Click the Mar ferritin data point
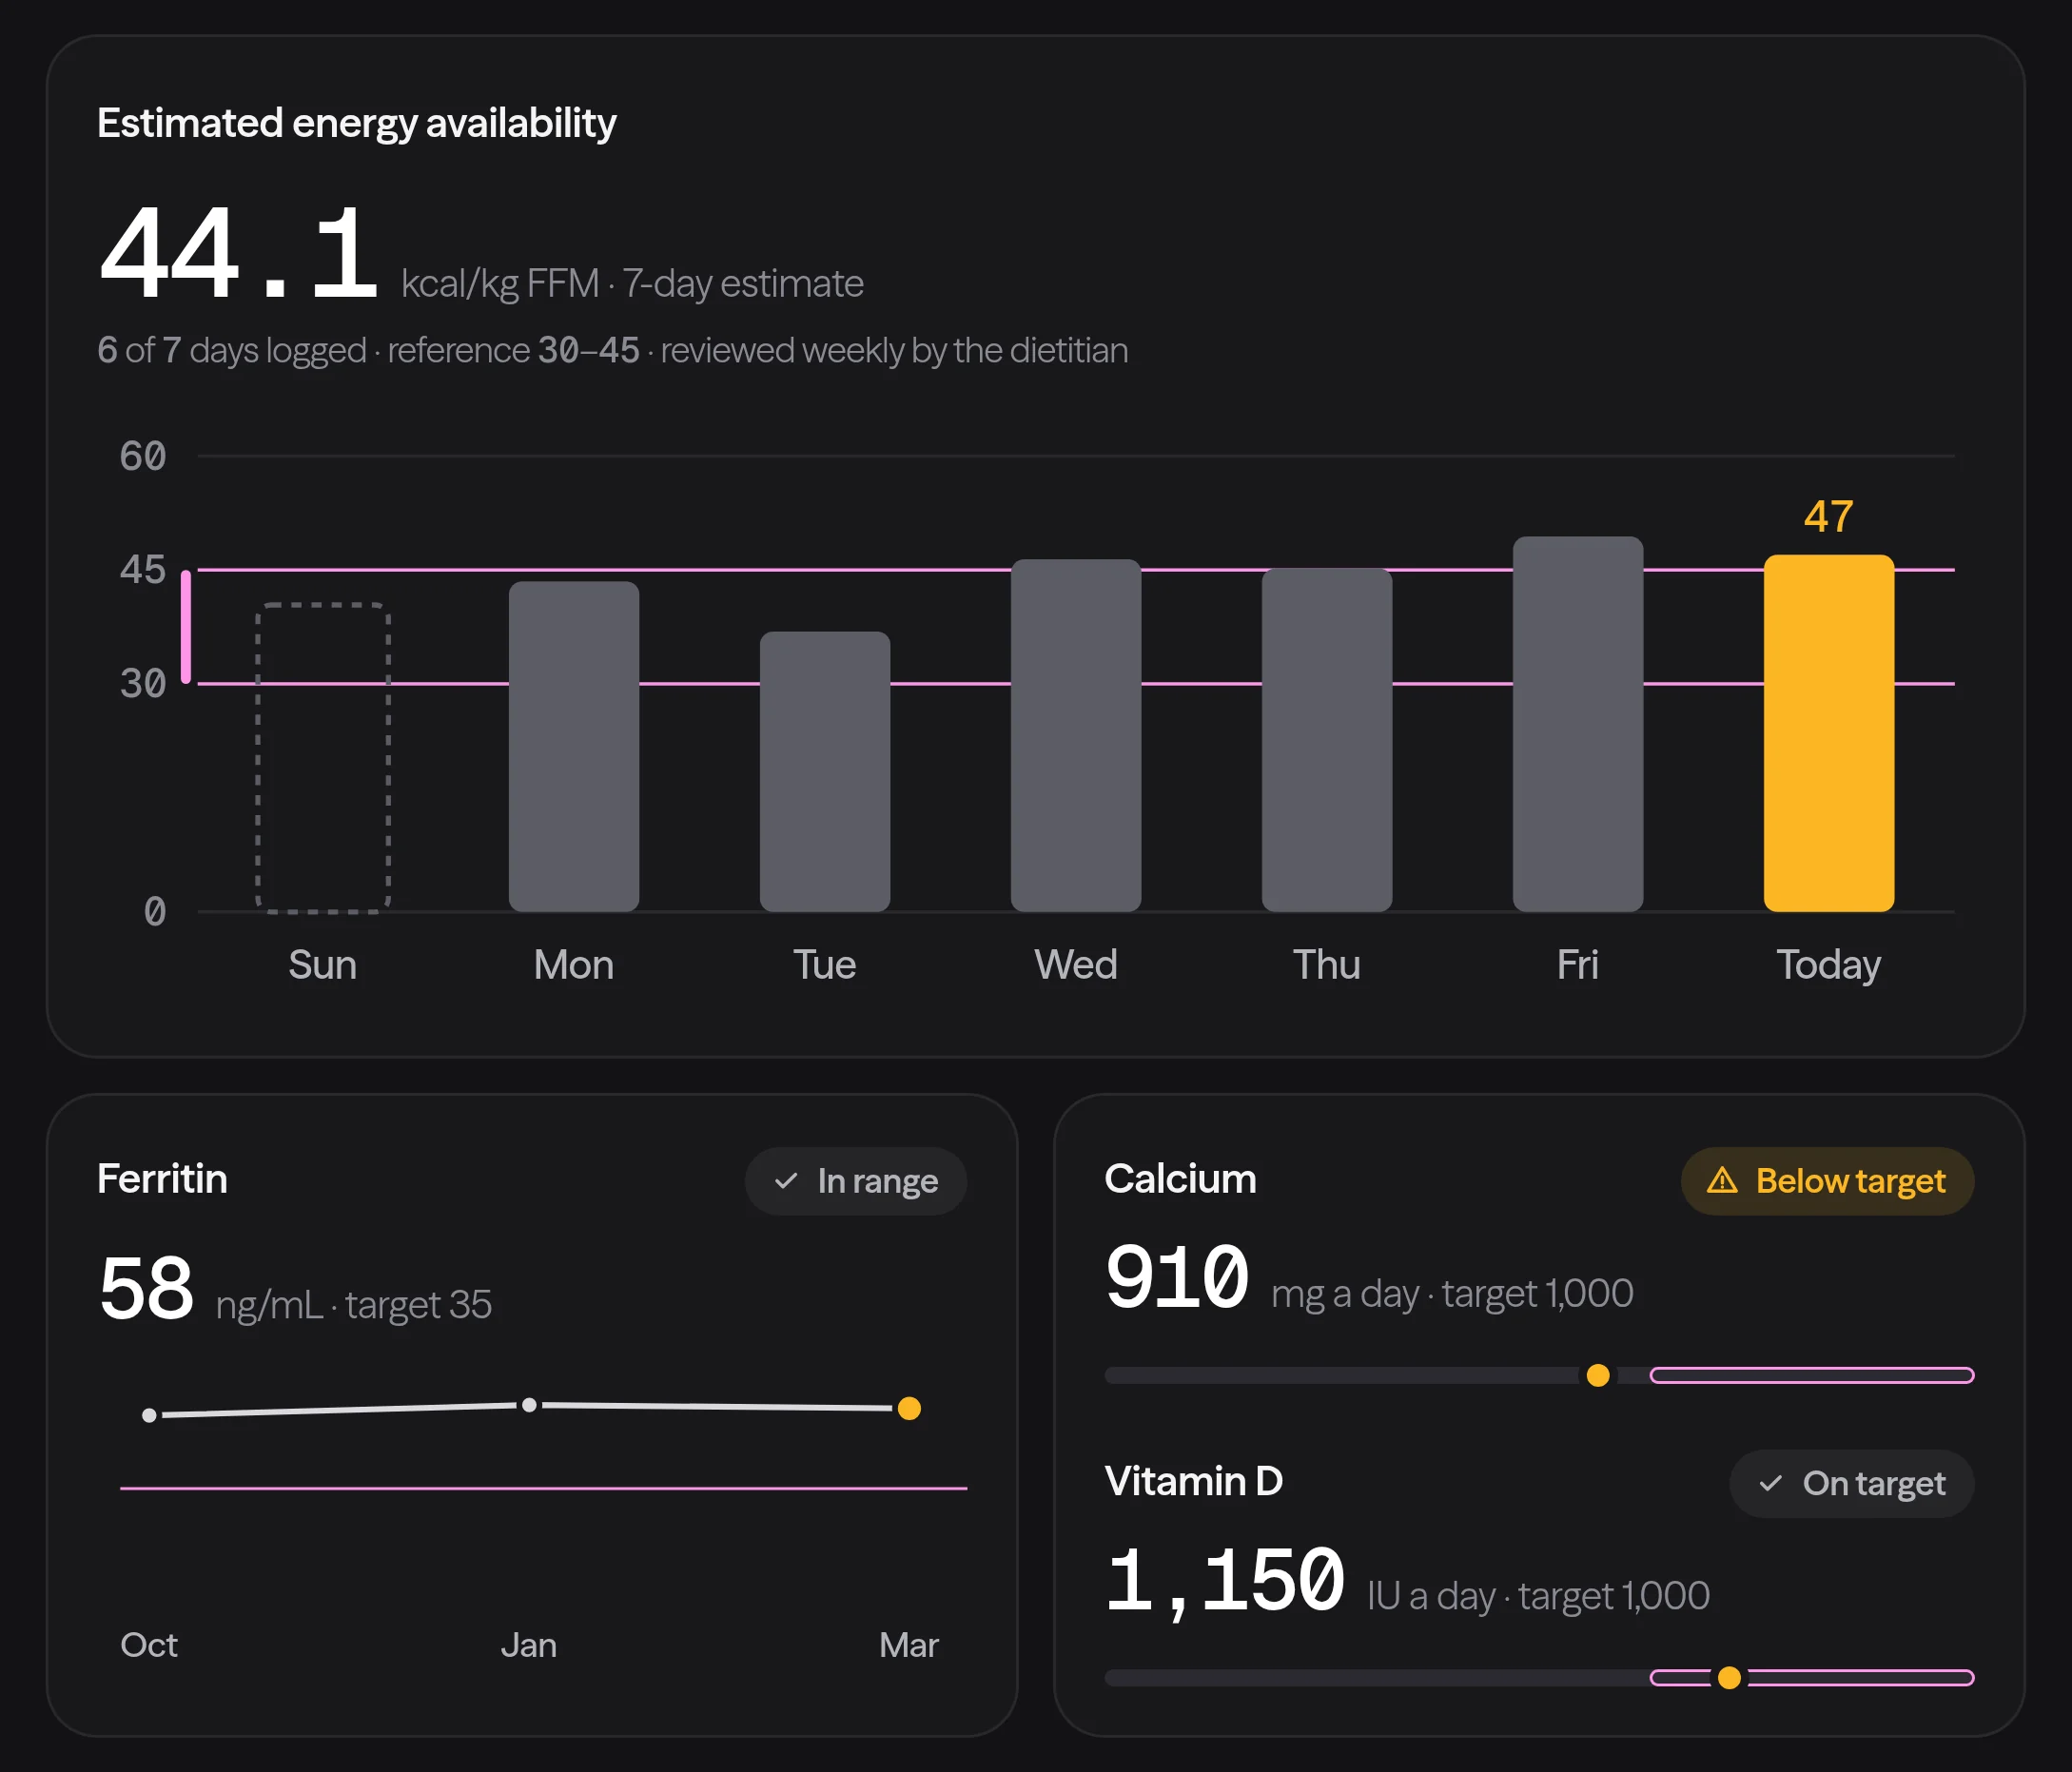The height and width of the screenshot is (1772, 2072). pyautogui.click(x=909, y=1408)
